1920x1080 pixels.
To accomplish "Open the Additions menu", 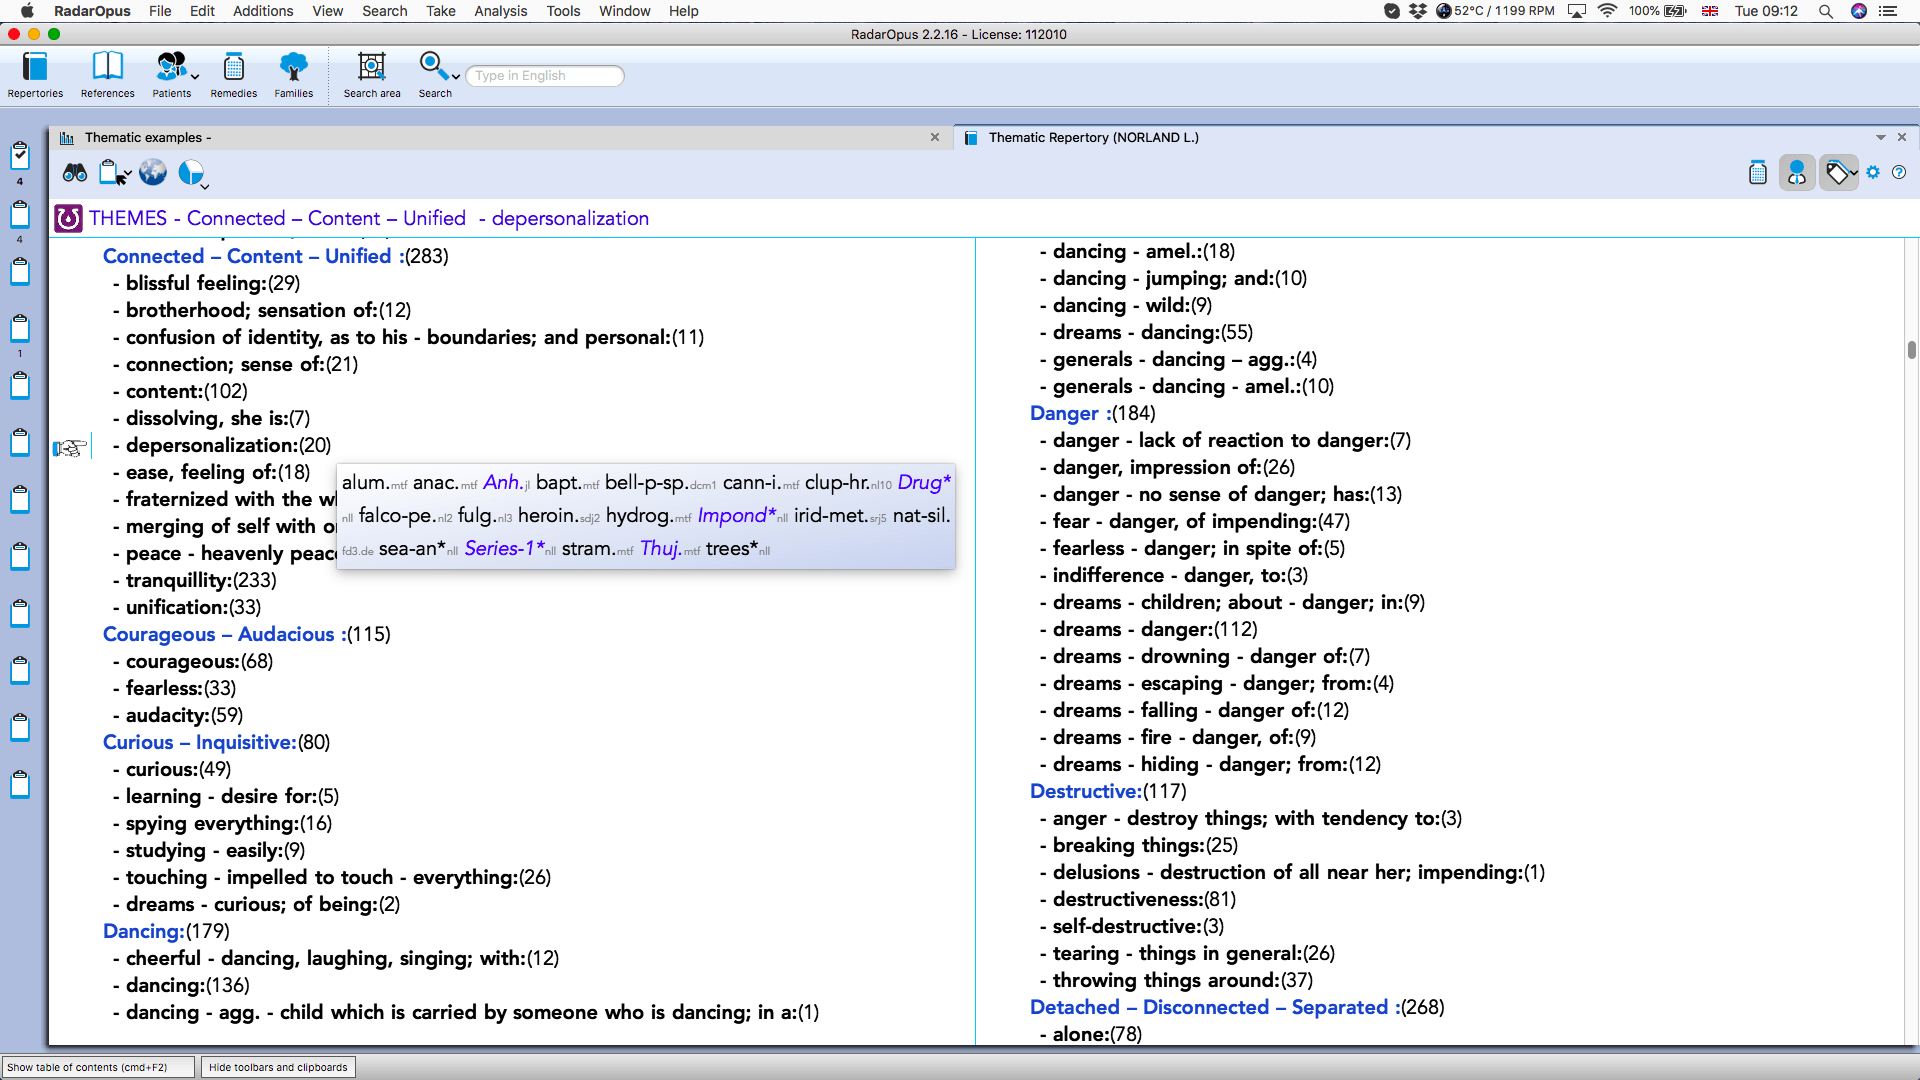I will pos(263,11).
